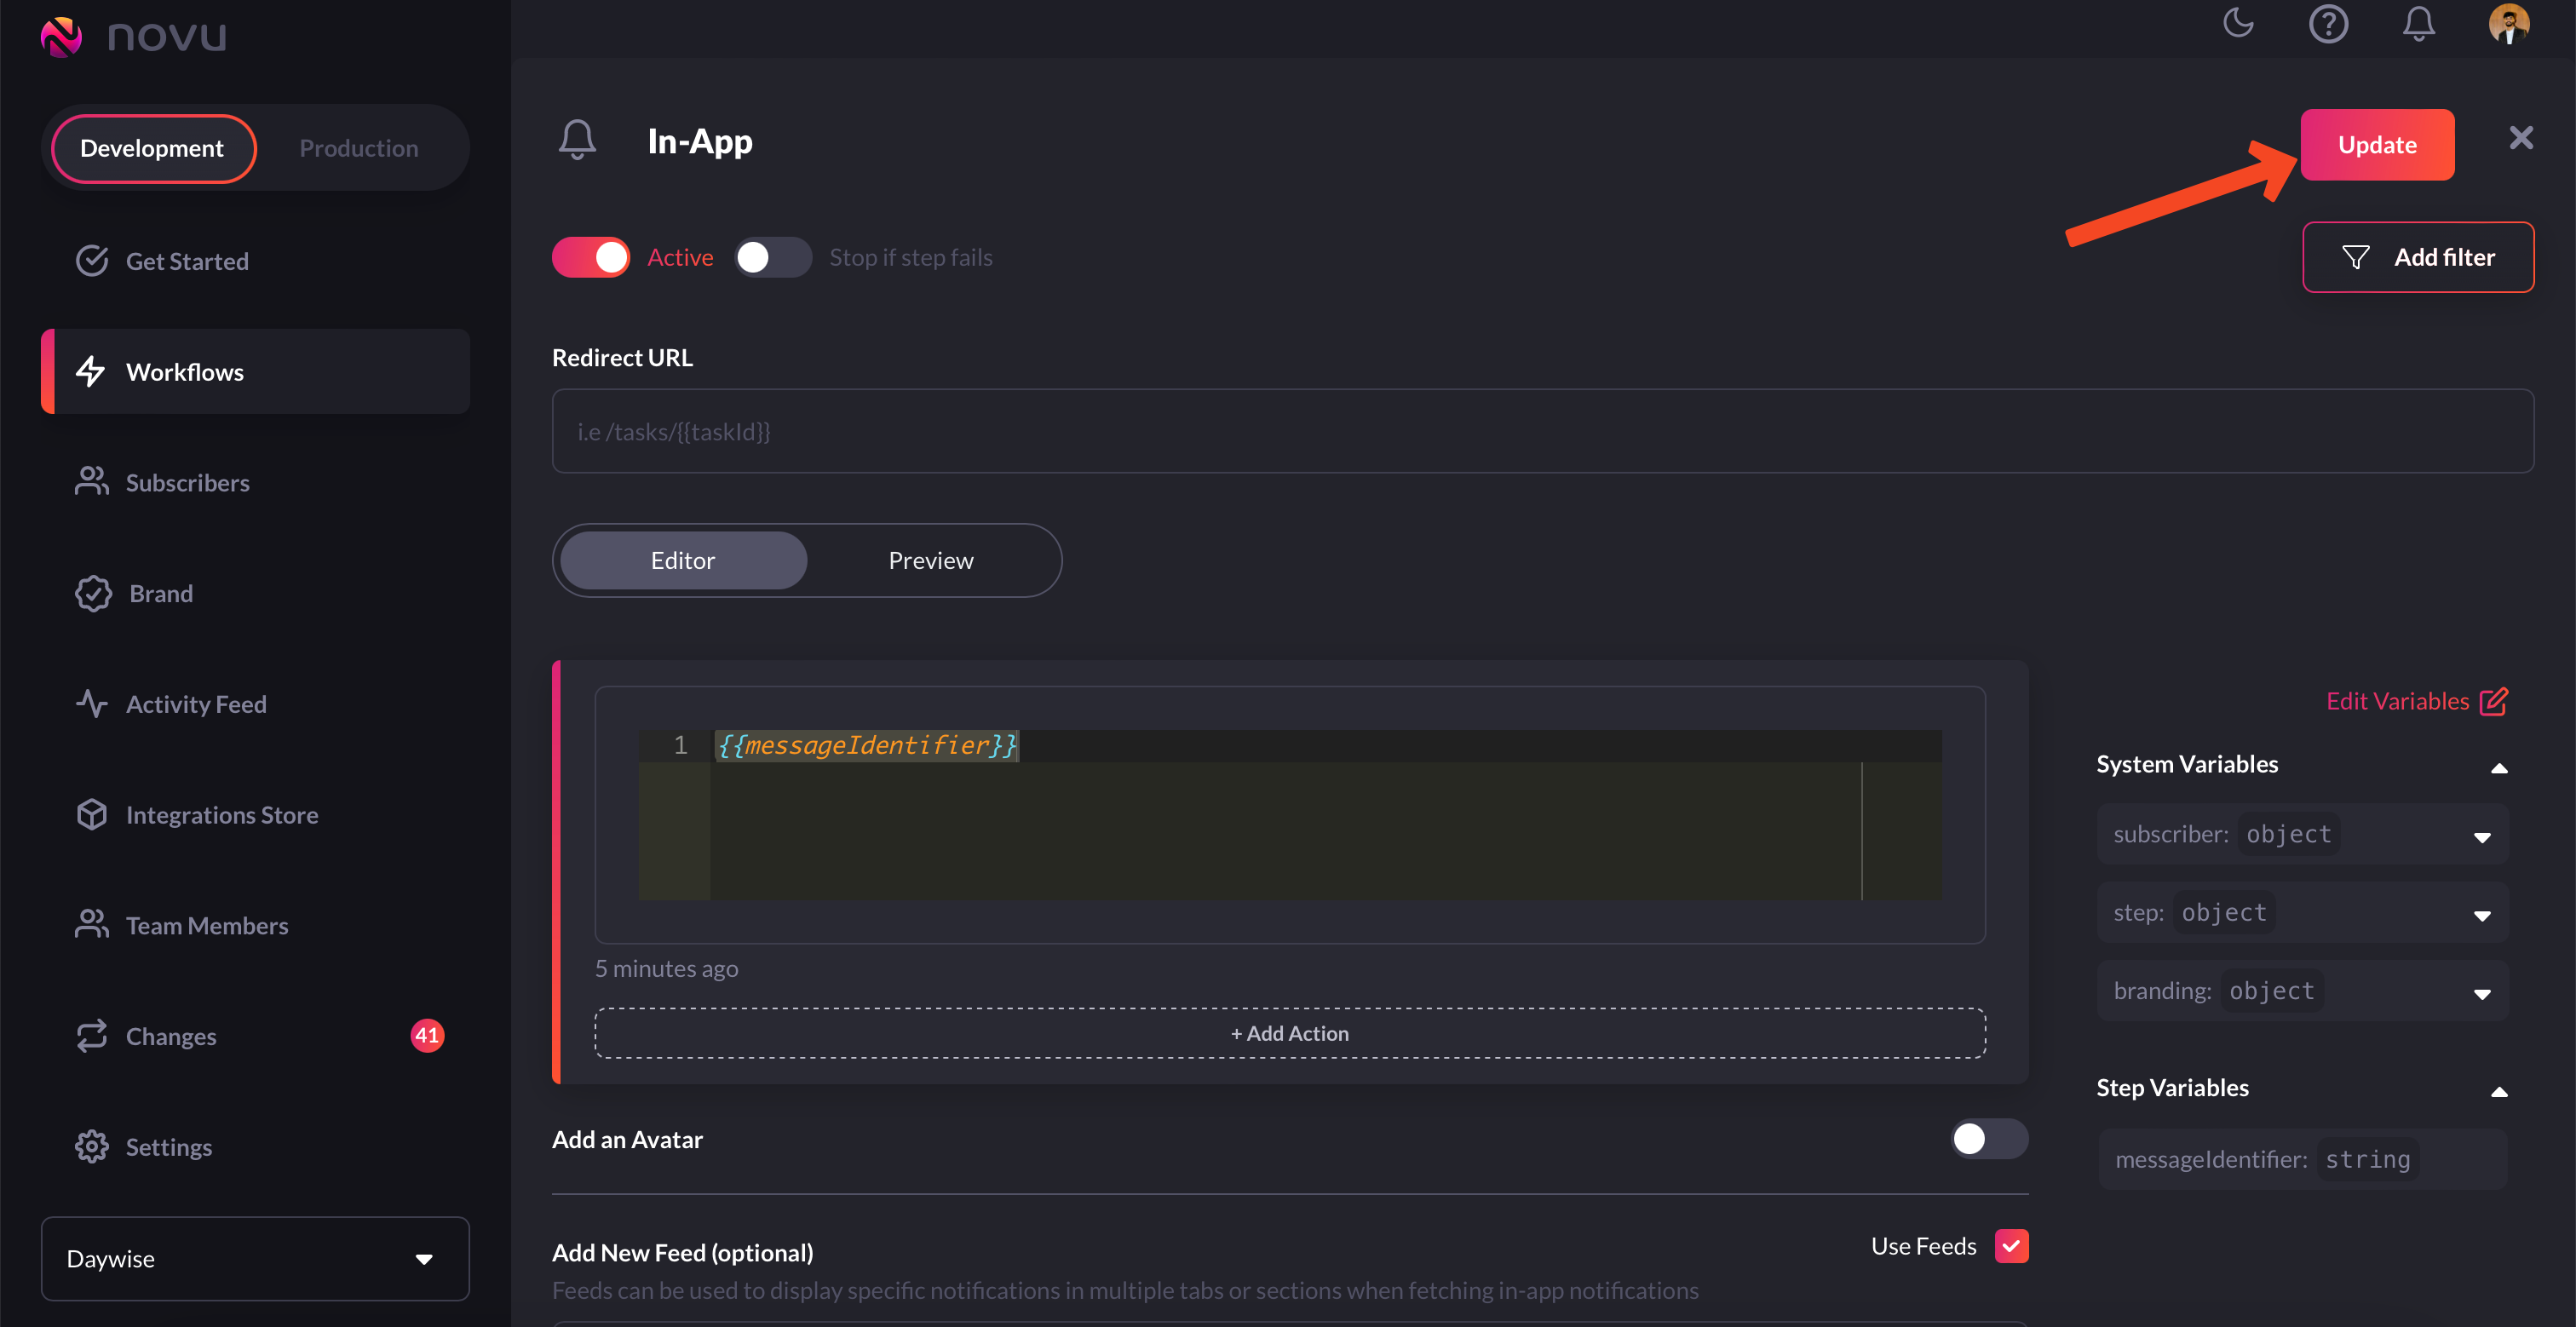Image resolution: width=2576 pixels, height=1327 pixels.
Task: Open Changes page with 41 badge
Action: (170, 1035)
